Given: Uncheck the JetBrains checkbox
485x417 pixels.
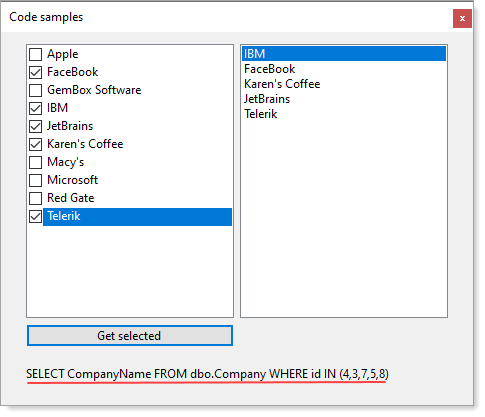Looking at the screenshot, I should (x=35, y=126).
